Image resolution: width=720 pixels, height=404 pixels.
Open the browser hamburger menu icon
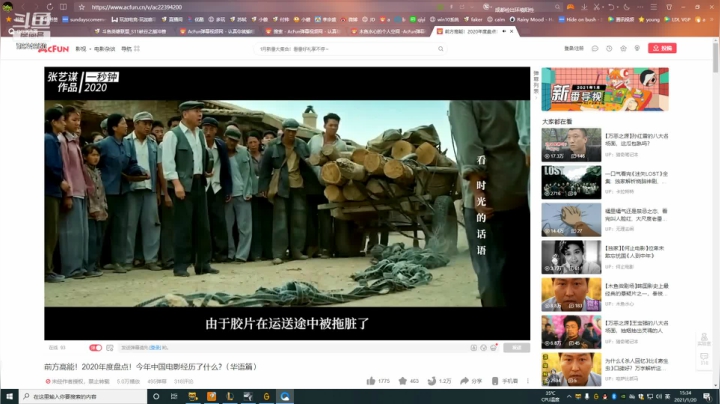(x=653, y=7)
